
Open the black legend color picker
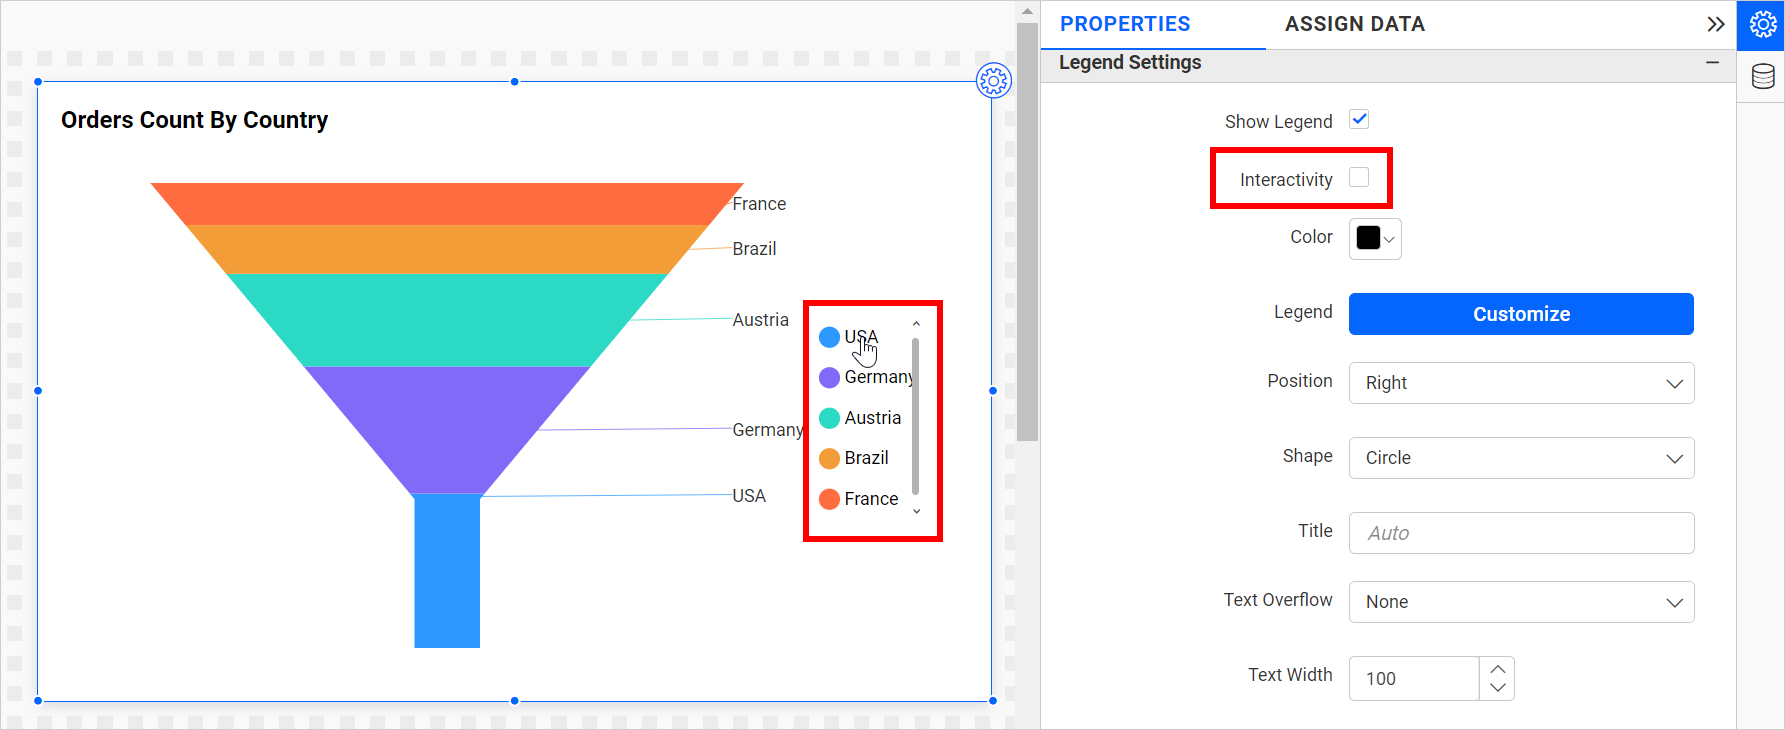tap(1375, 239)
